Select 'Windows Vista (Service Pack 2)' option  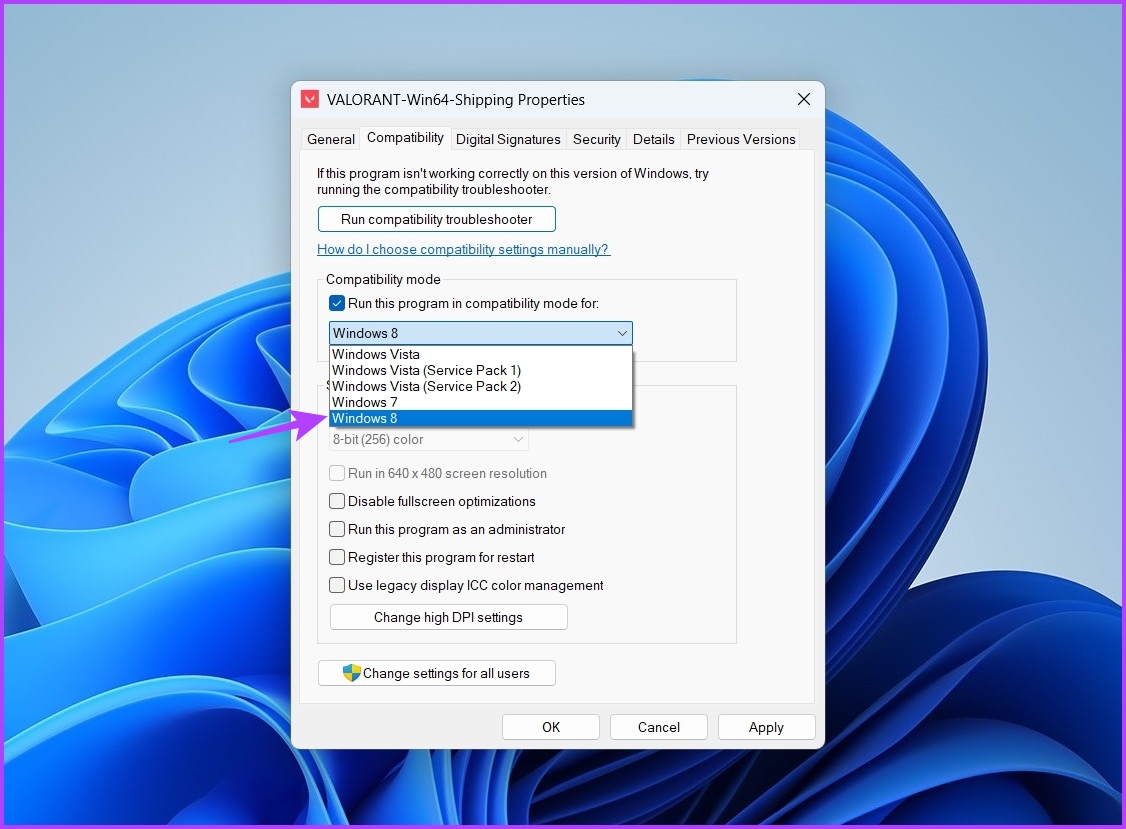click(426, 386)
